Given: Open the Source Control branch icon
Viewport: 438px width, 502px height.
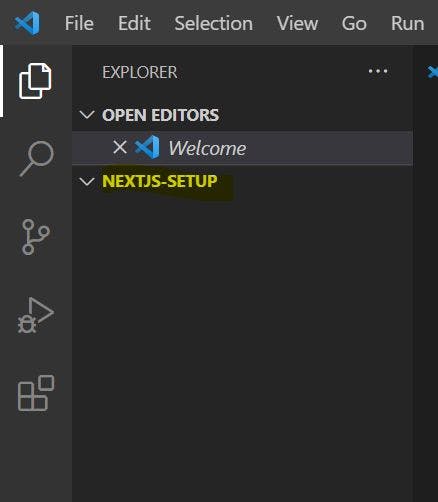Looking at the screenshot, I should 36,237.
